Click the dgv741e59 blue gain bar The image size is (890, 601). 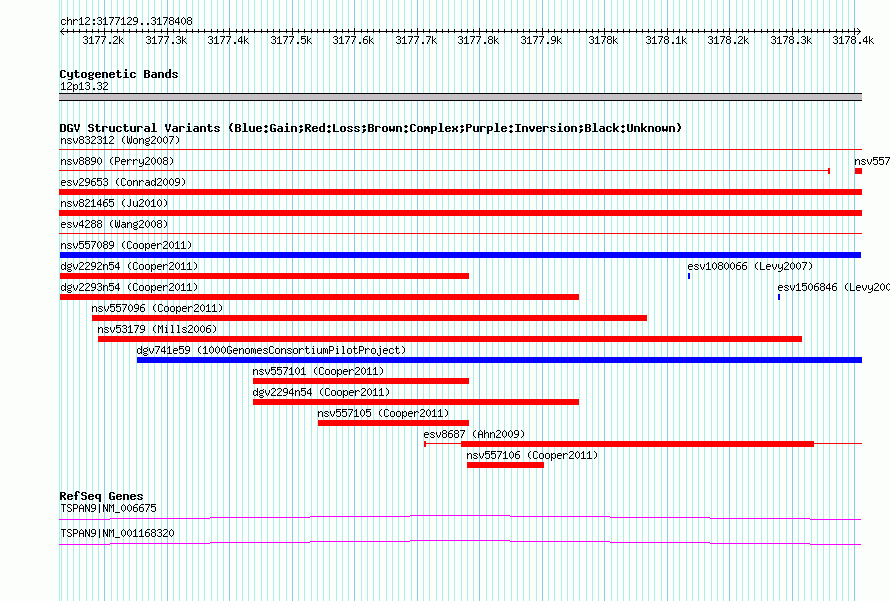[499, 360]
